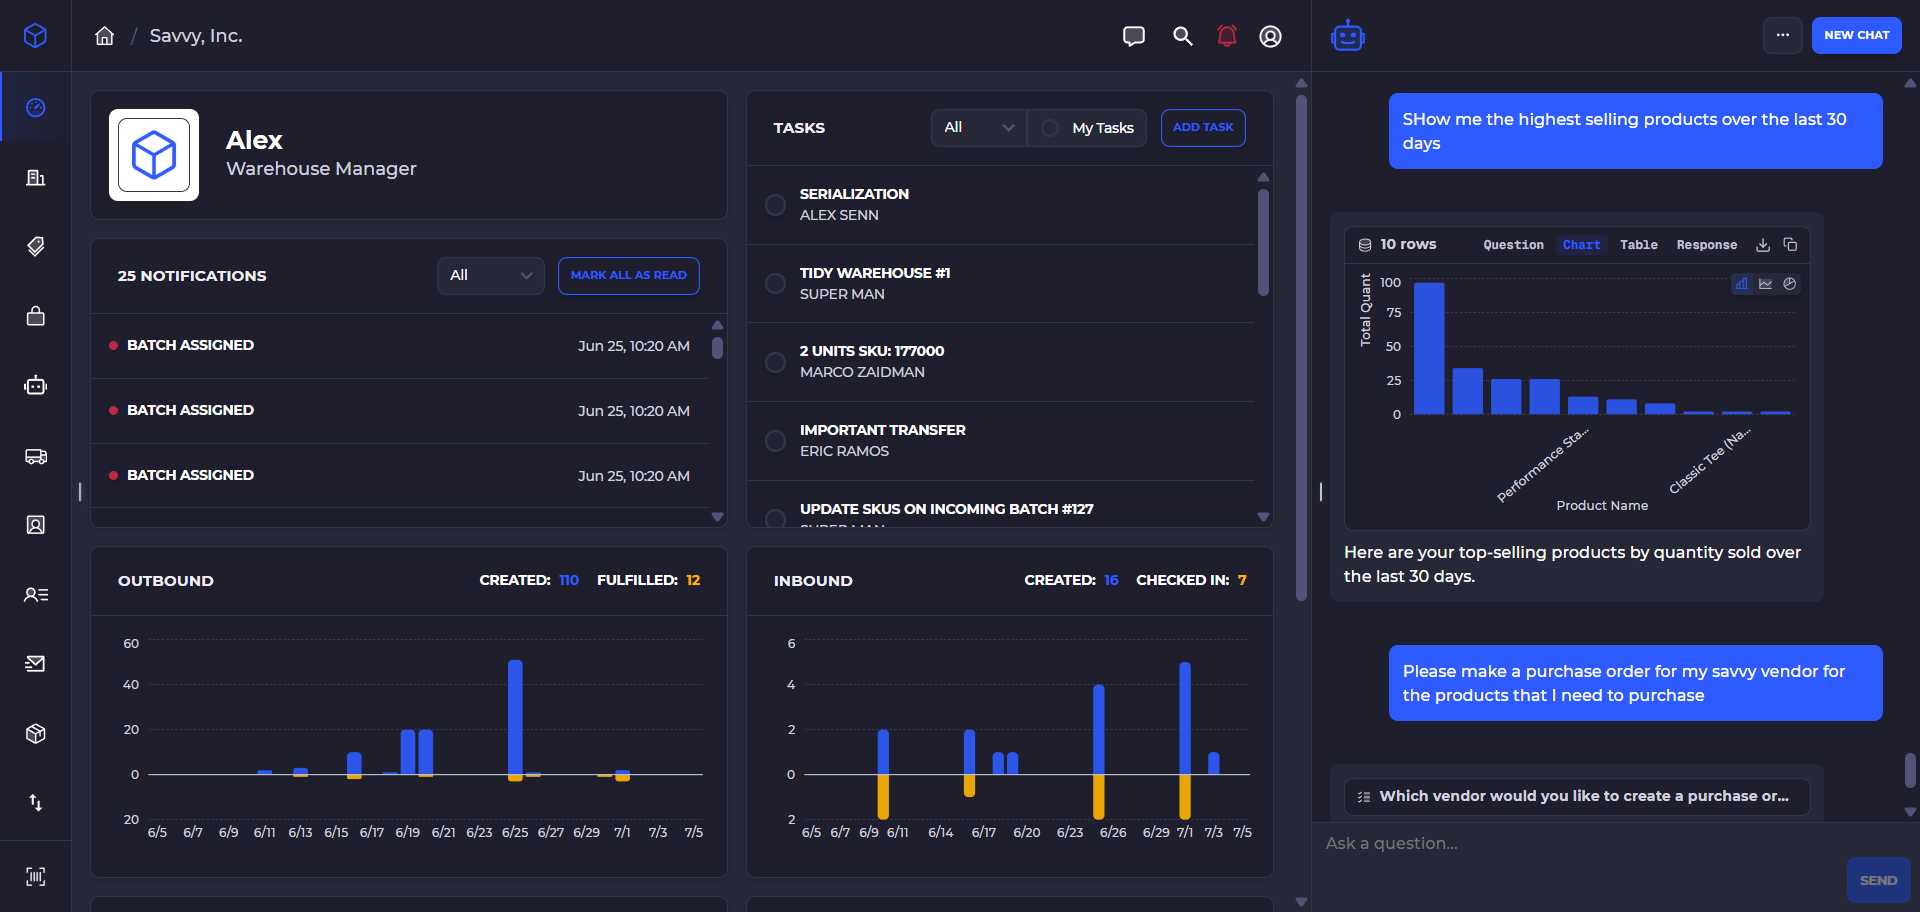
Task: Open the red notification bell
Action: point(1227,36)
